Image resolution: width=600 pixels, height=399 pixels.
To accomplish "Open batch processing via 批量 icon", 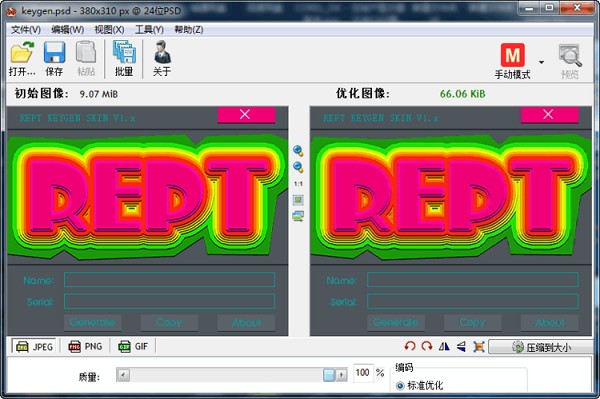I will point(124,58).
